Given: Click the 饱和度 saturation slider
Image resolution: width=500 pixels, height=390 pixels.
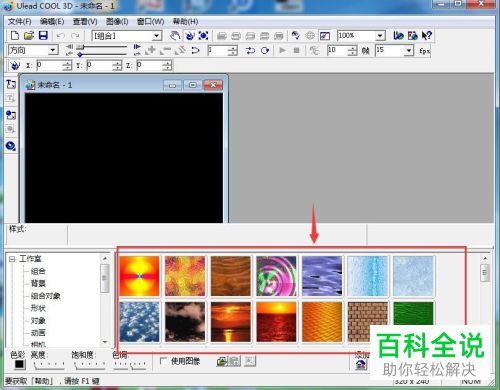Looking at the screenshot, I should [90, 365].
